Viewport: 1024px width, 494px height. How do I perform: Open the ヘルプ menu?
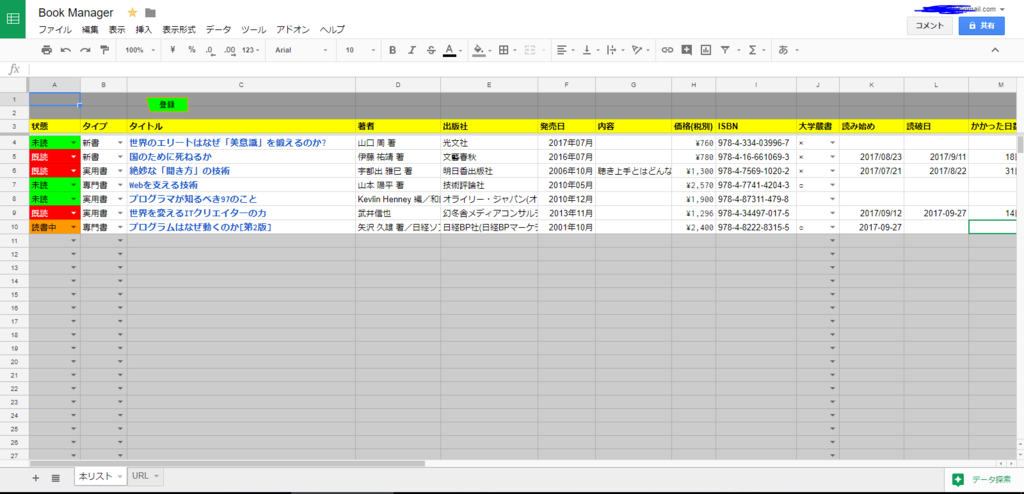pyautogui.click(x=332, y=29)
